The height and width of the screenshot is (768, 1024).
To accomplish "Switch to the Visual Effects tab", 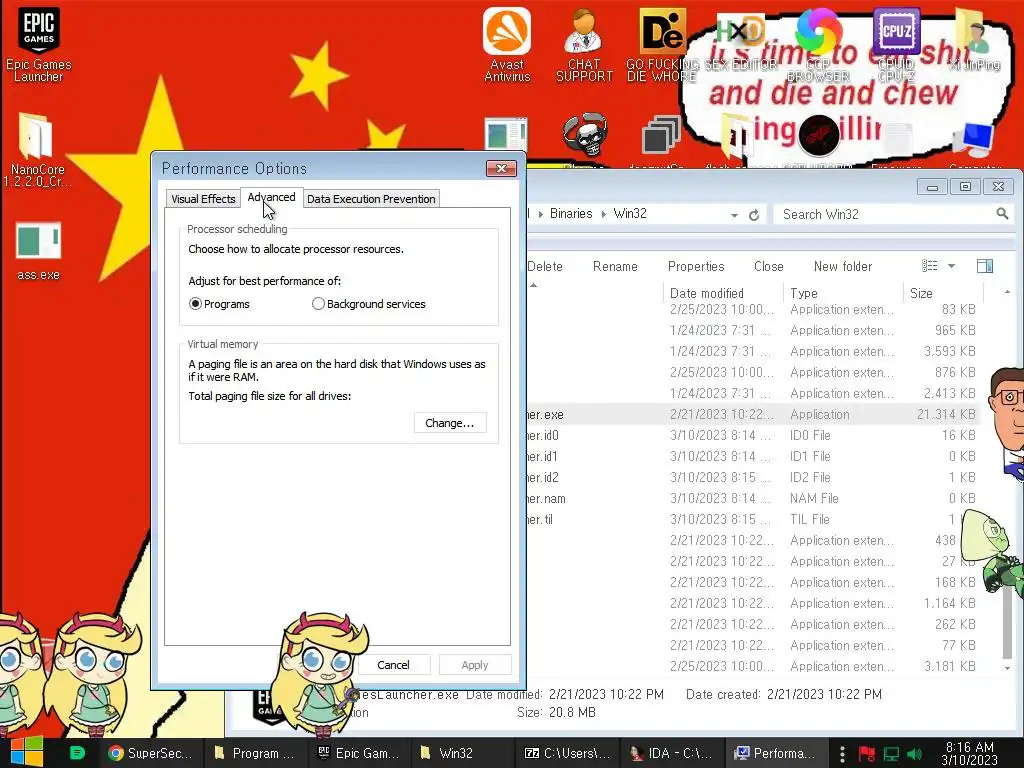I will pyautogui.click(x=202, y=199).
